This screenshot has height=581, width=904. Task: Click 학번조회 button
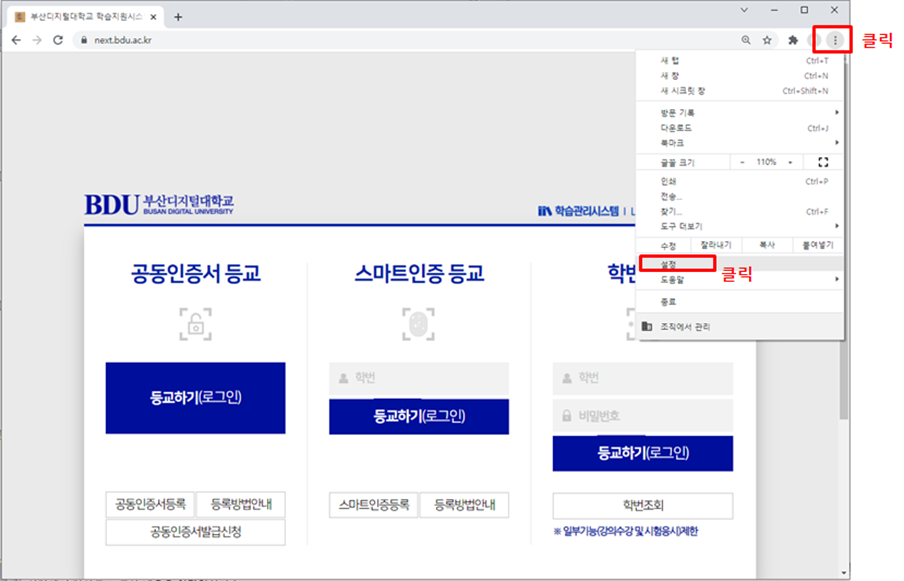point(643,505)
